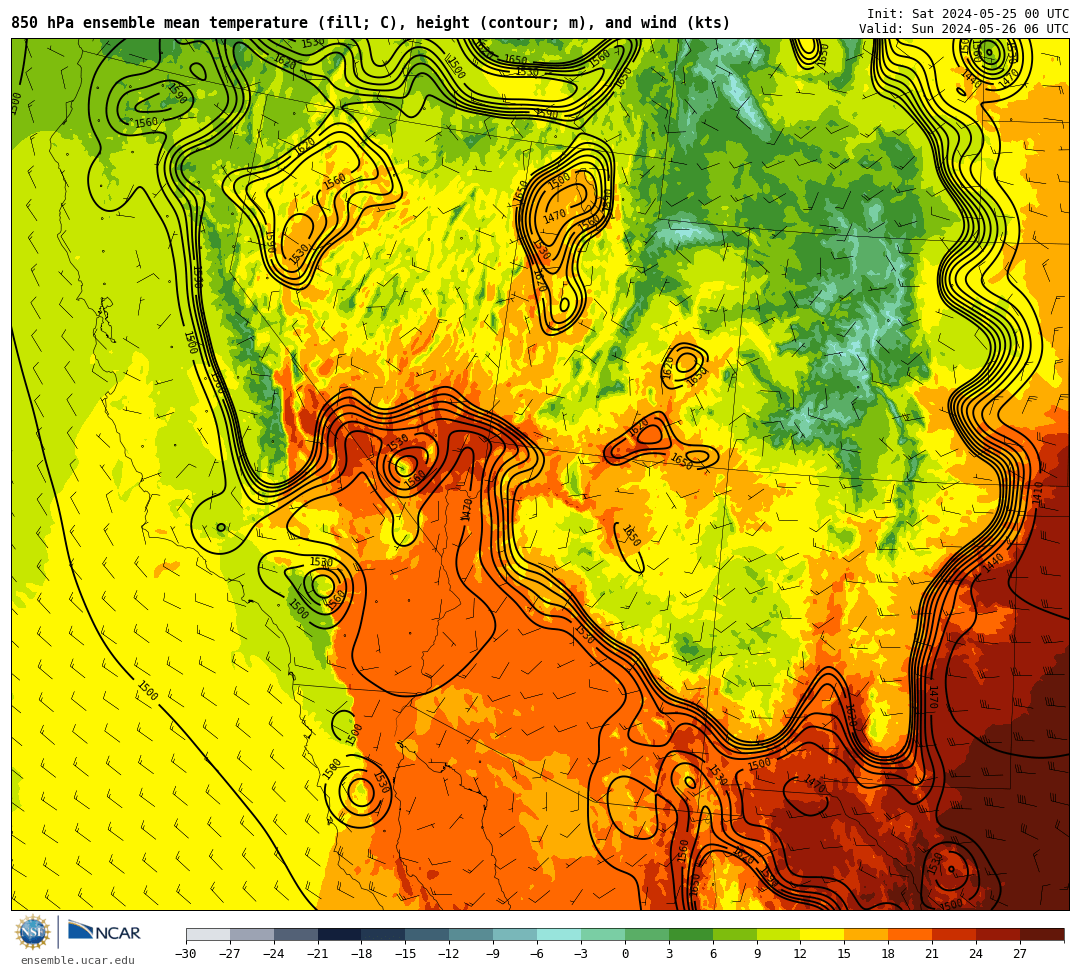
Task: Click the orange 18 to 21 colorbar swatch
Action: 910,934
